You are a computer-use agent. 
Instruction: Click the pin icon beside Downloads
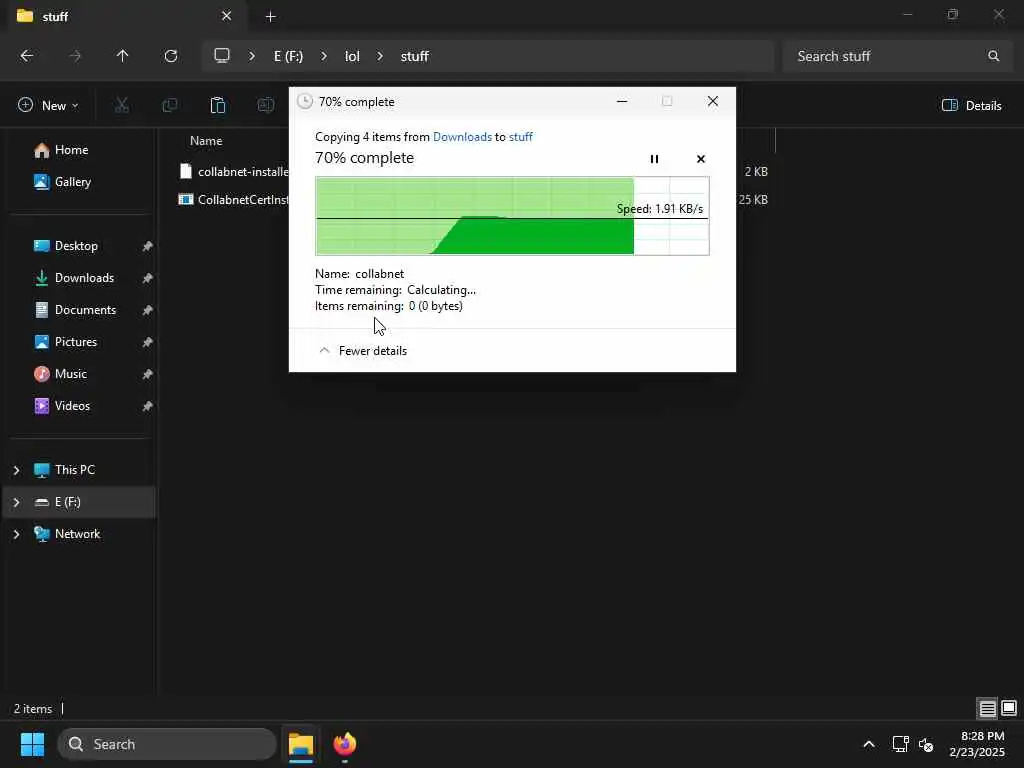[147, 278]
